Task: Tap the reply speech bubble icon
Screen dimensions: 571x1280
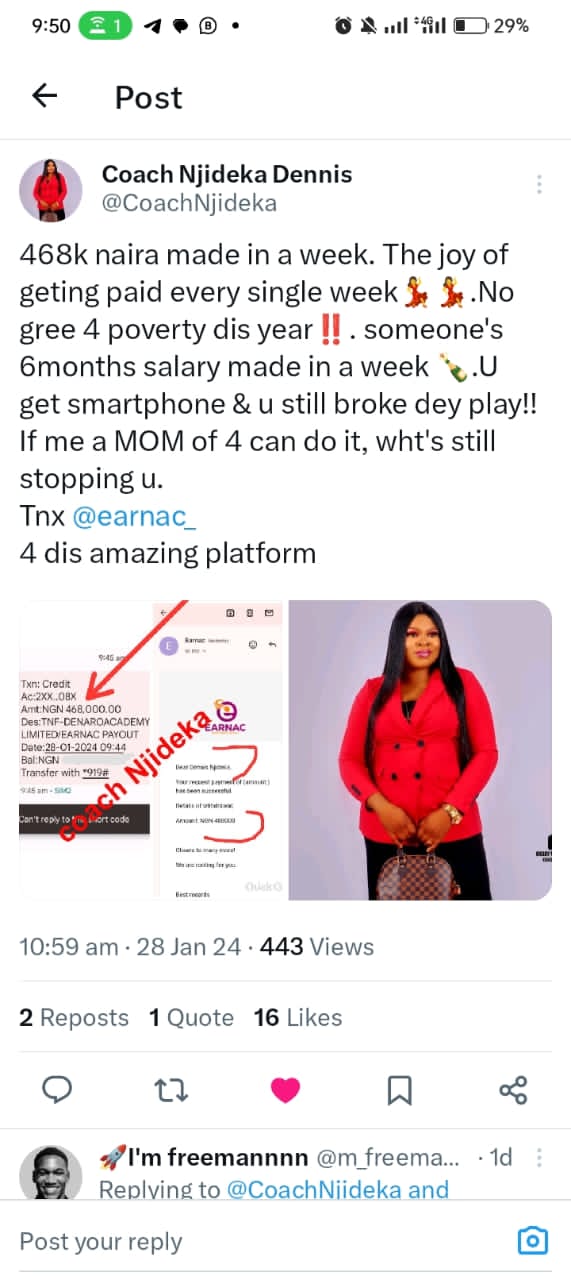Action: [58, 1089]
